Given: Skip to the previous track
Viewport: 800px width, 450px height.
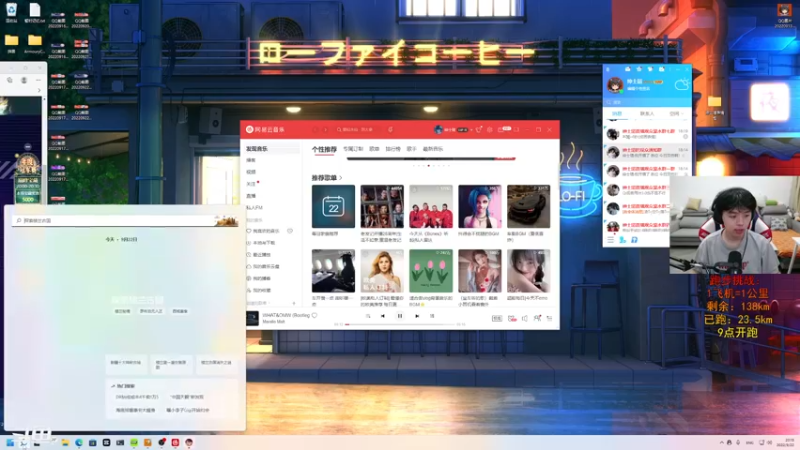Looking at the screenshot, I should click(383, 316).
